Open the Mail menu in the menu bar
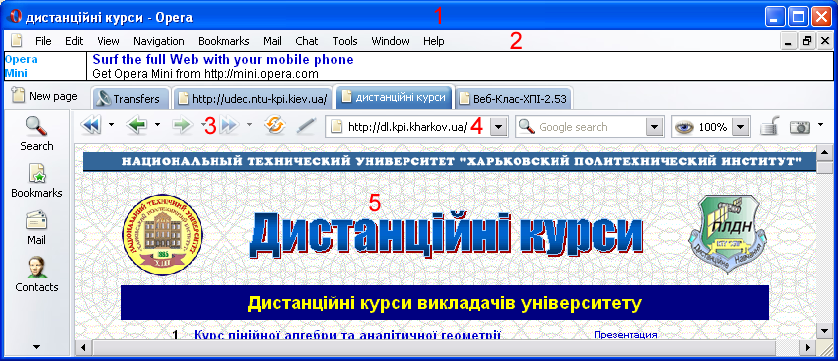 tap(272, 41)
